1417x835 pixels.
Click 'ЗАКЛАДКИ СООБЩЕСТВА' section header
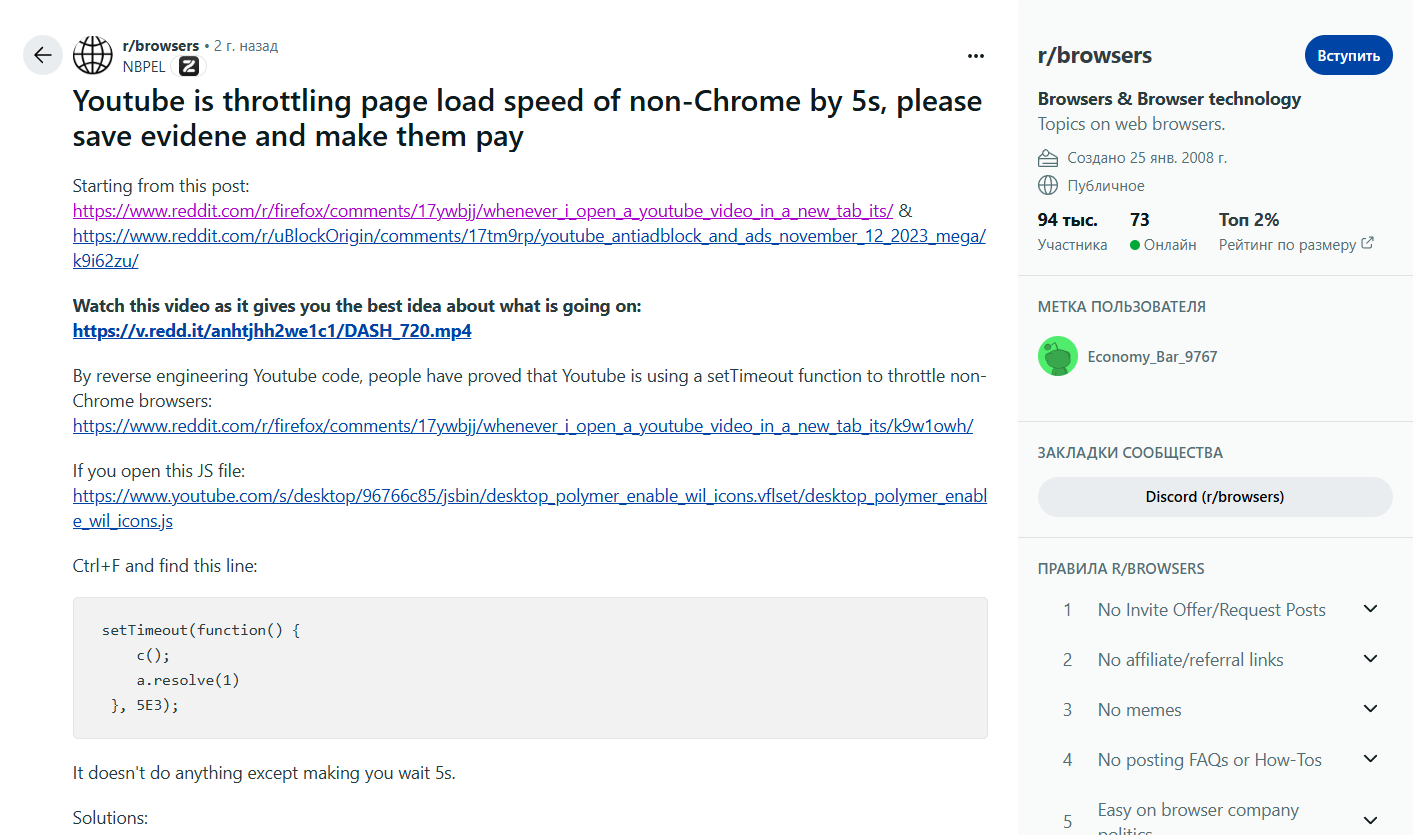[1130, 453]
